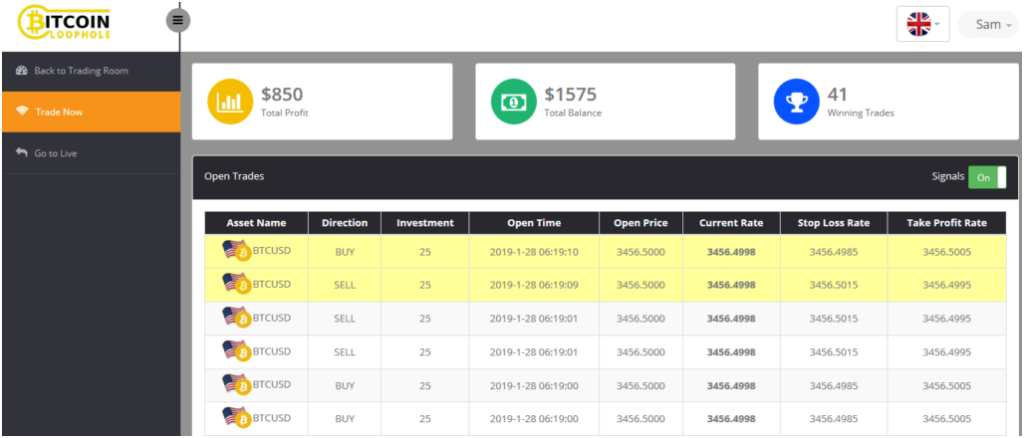Click the Open Trades panel title
This screenshot has width=1024, height=438.
click(234, 176)
